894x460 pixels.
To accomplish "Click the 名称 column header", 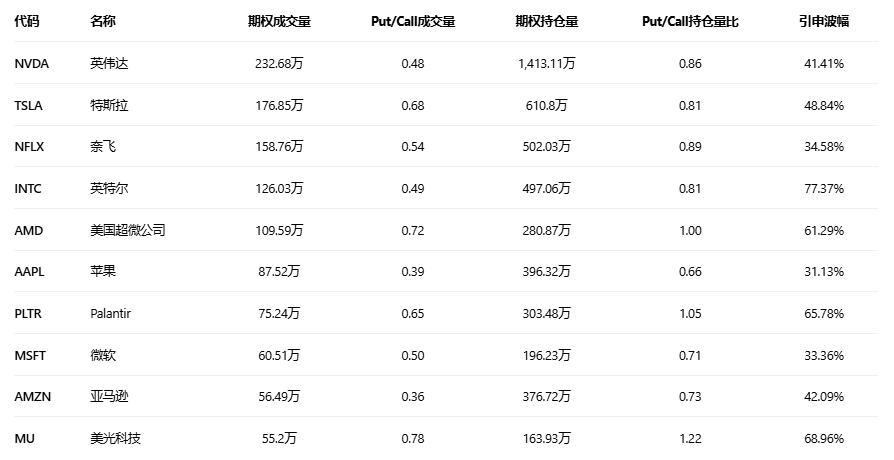I will coord(102,21).
